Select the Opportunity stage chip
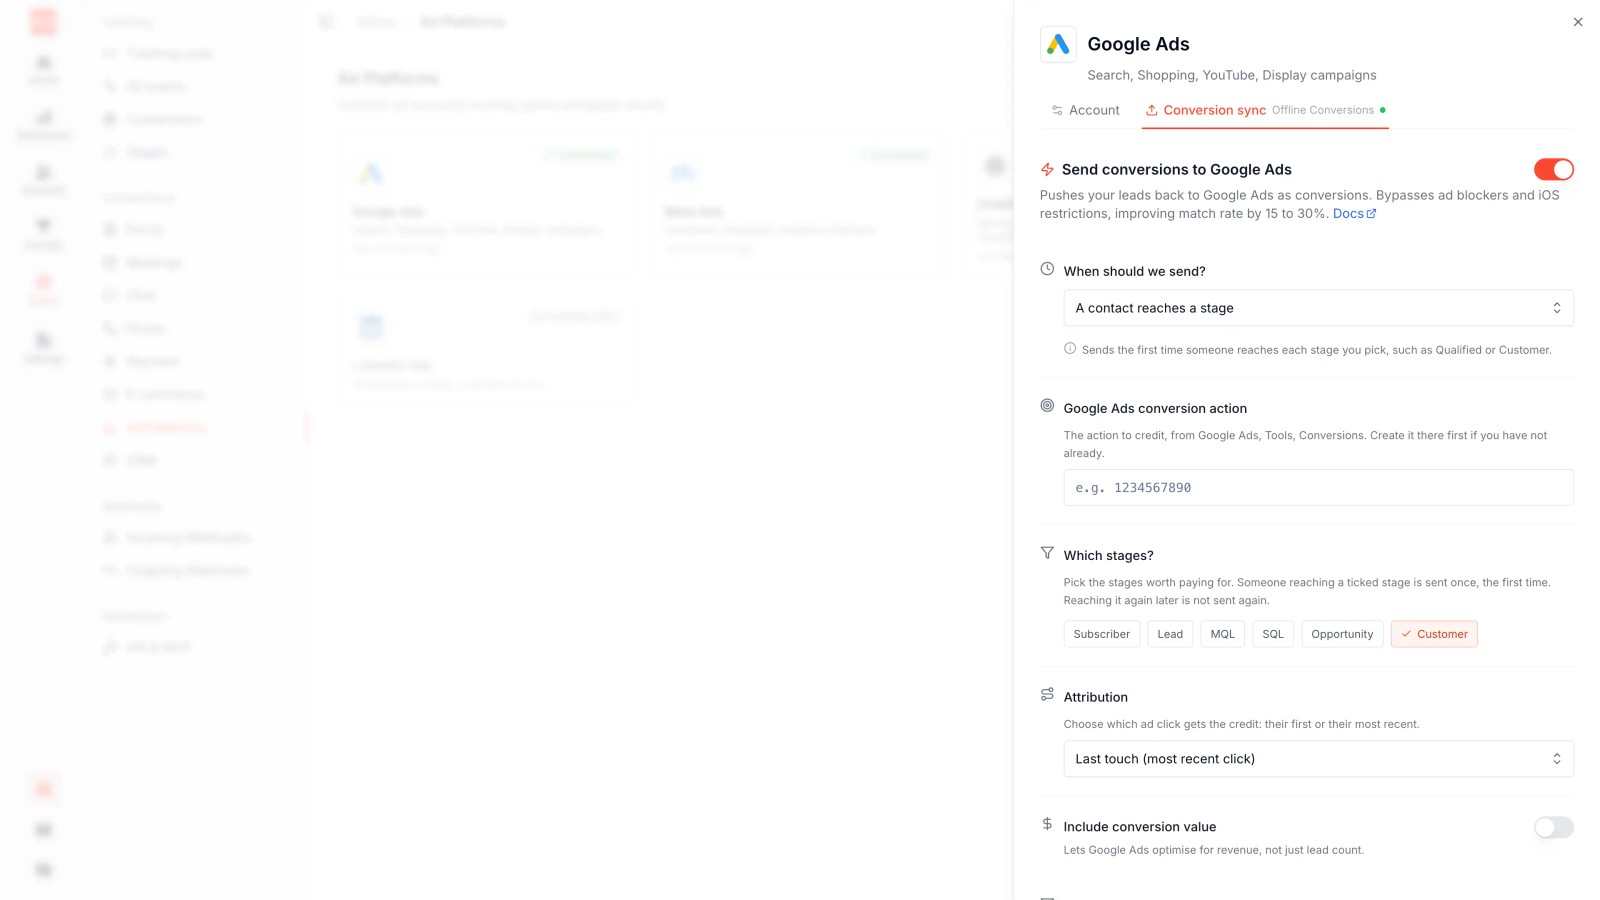The image size is (1600, 900). point(1342,634)
